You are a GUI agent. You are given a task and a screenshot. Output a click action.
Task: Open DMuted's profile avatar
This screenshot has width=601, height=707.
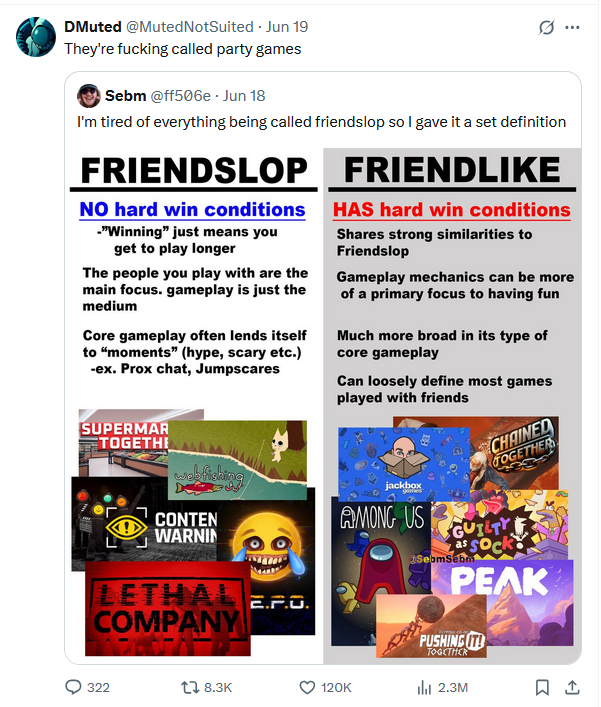36,37
